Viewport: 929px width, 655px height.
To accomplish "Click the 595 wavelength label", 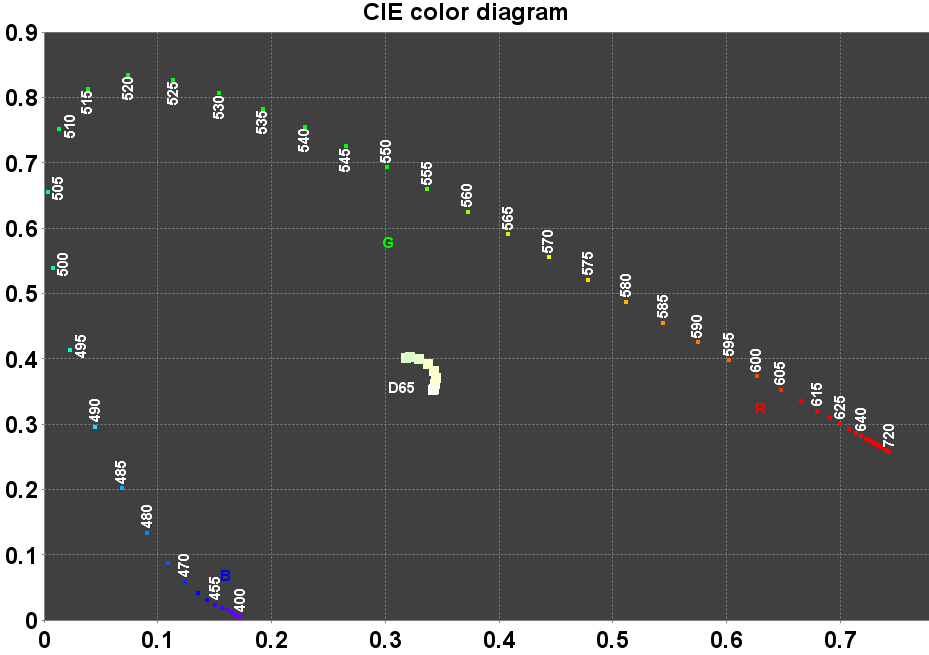I will 729,344.
